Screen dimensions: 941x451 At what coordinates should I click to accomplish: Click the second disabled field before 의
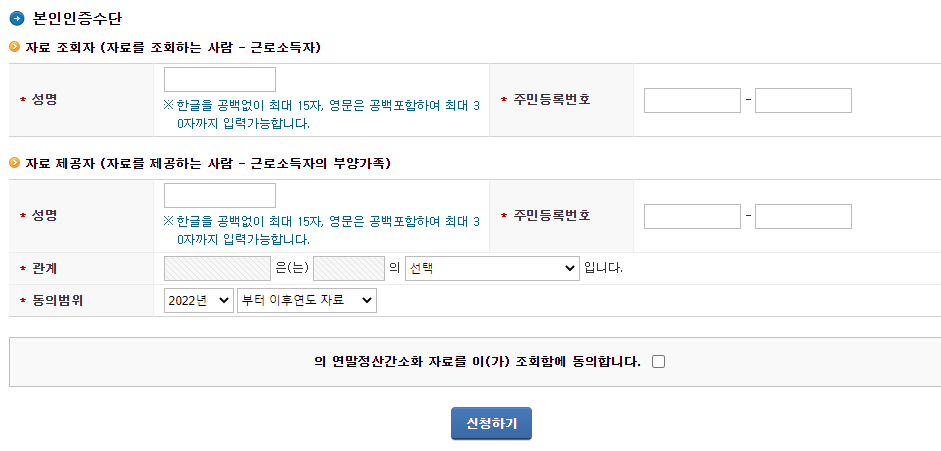[x=349, y=269]
